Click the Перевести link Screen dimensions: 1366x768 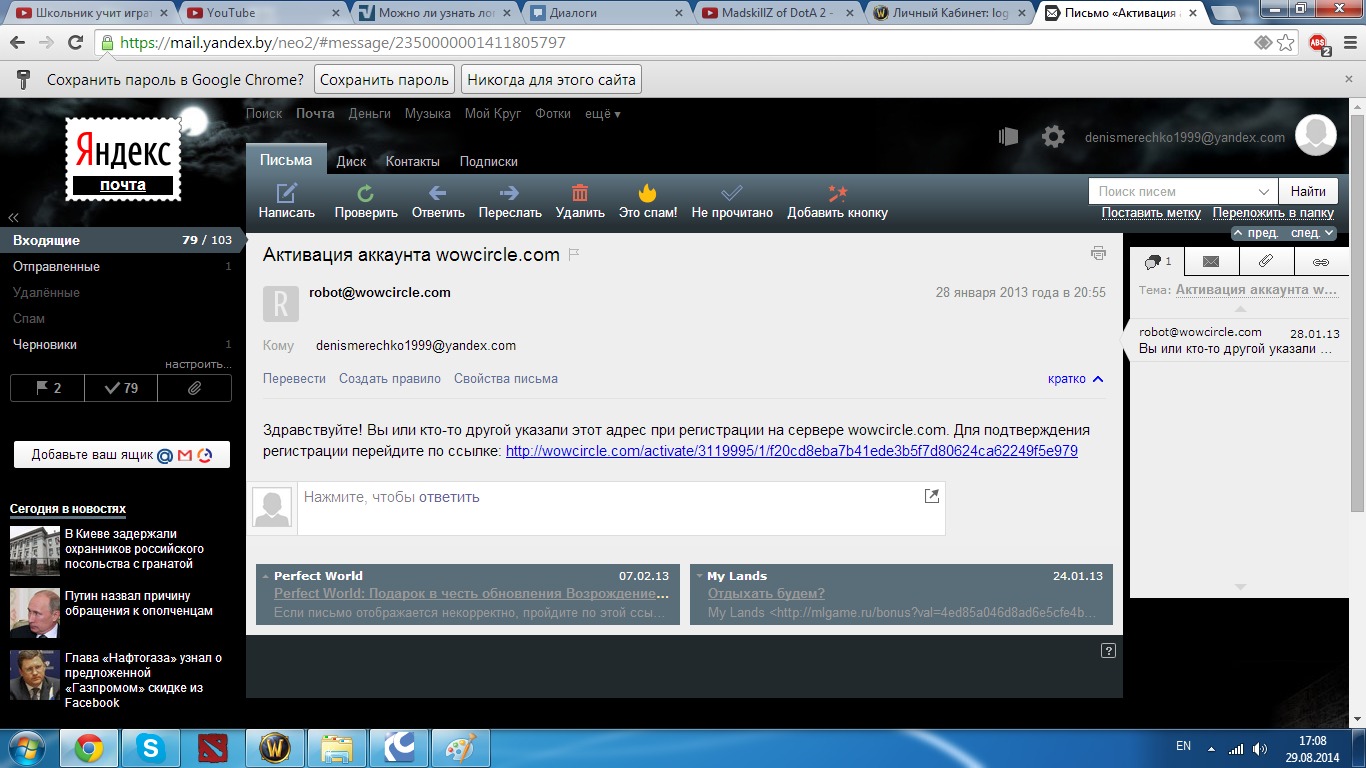pyautogui.click(x=294, y=379)
